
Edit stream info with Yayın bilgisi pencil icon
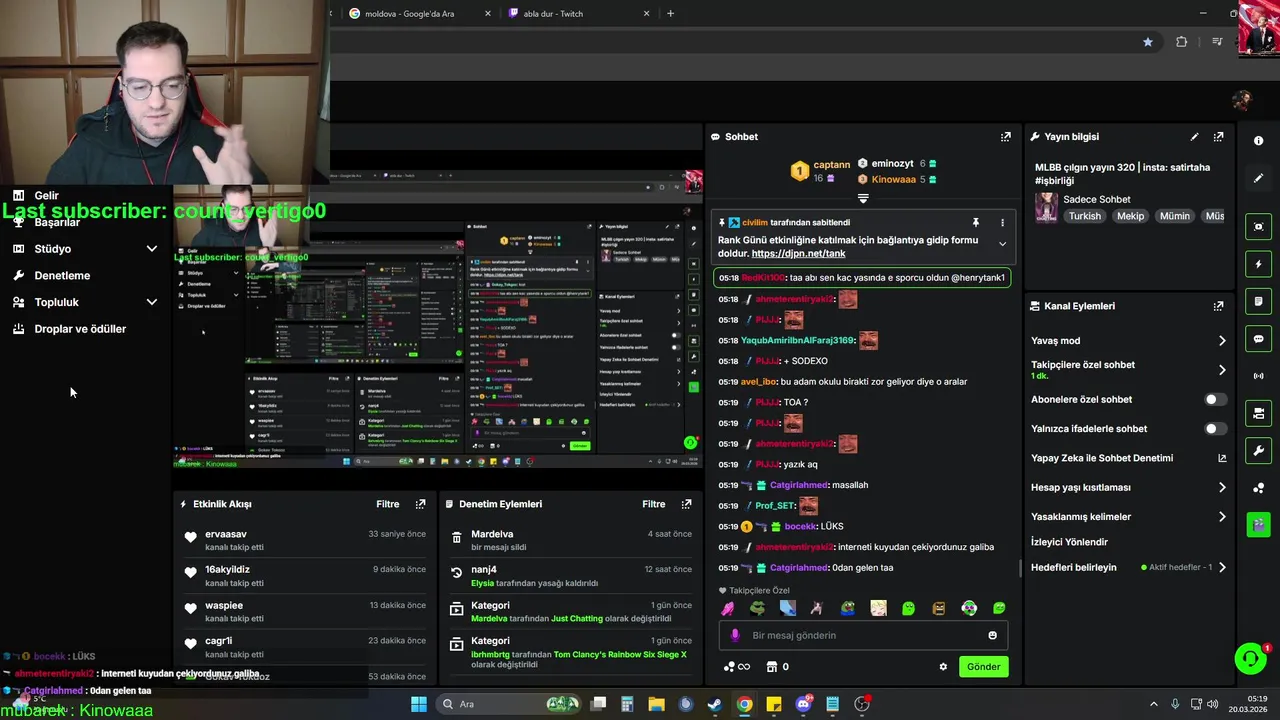tap(1194, 137)
